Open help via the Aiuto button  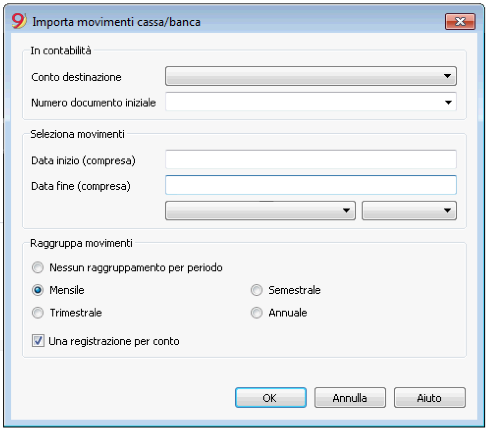tap(430, 398)
